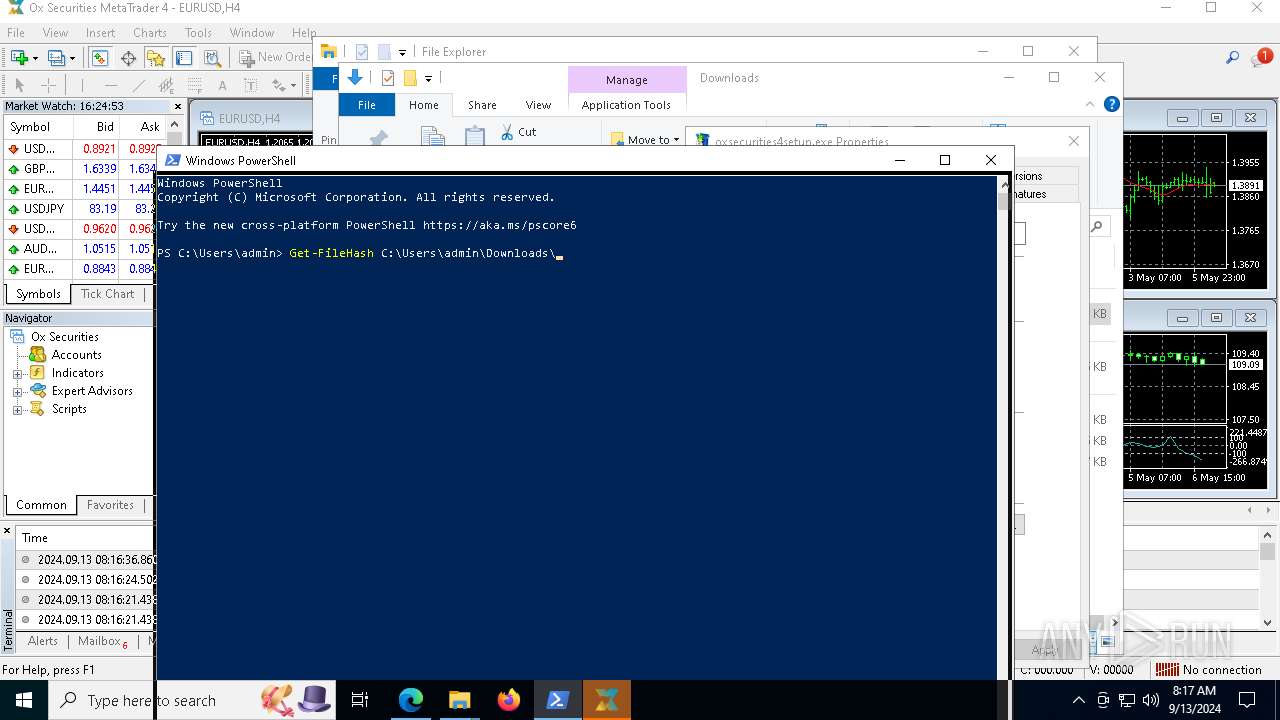Expand the Expert Advisors tree node
Screen dimensions: 1280x720
point(17,392)
